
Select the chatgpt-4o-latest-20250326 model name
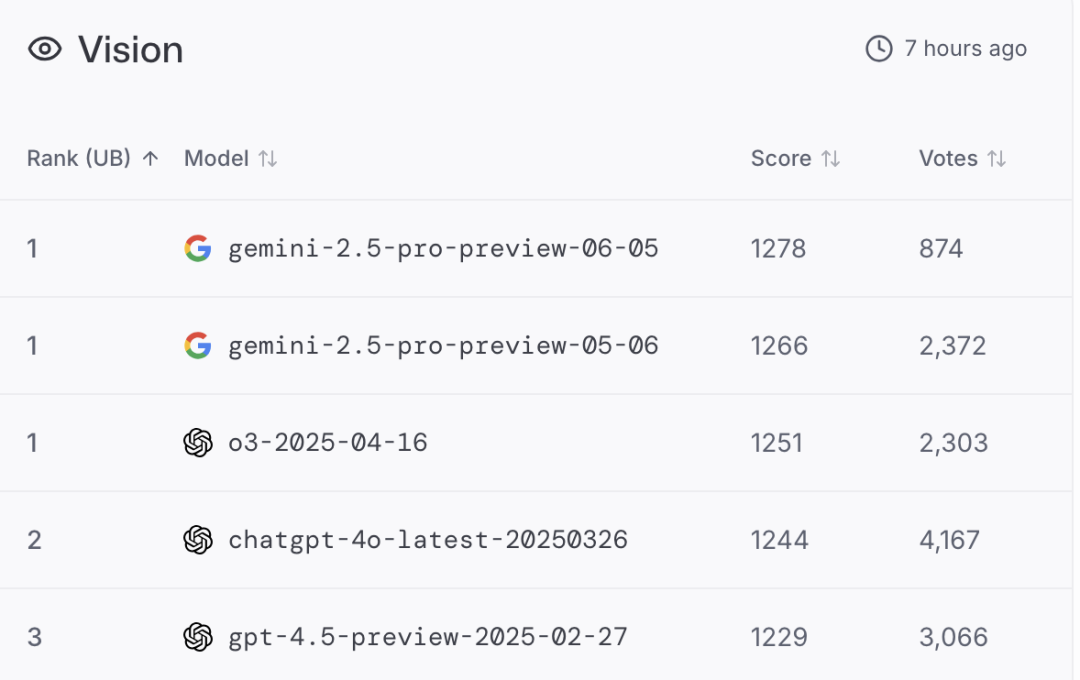coord(428,540)
